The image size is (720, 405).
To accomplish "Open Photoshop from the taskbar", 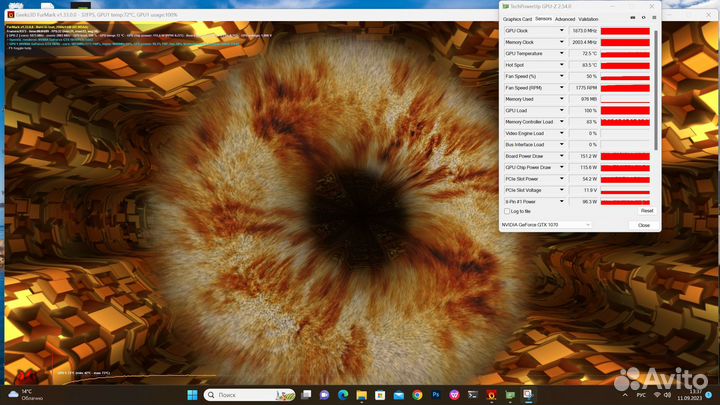I will point(436,395).
